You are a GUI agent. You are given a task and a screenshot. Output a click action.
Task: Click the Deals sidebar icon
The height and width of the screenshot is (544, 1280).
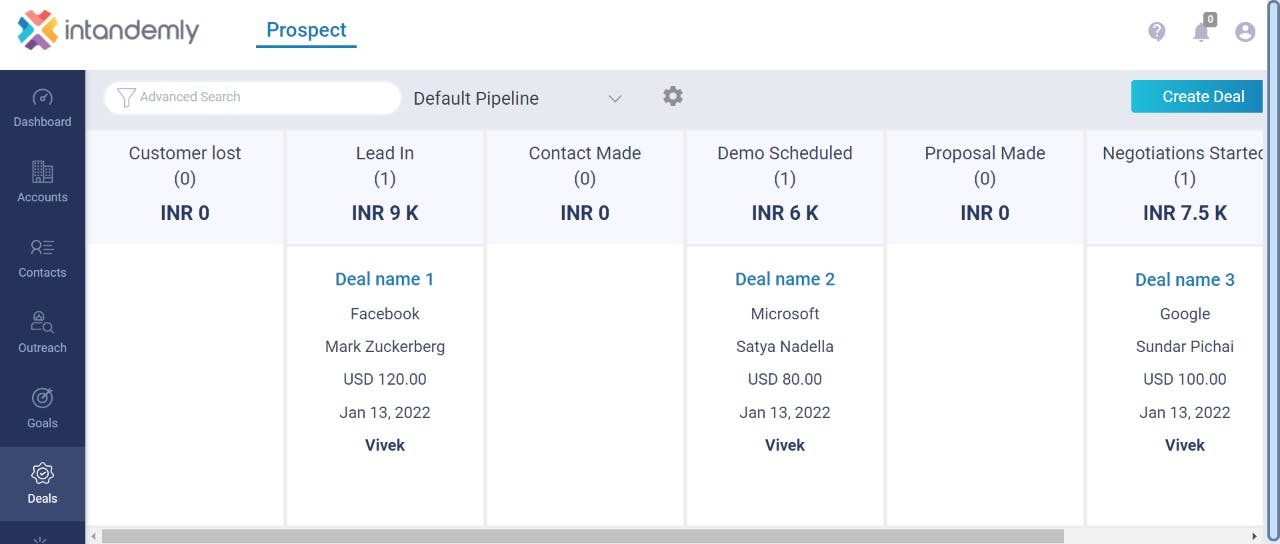point(42,473)
